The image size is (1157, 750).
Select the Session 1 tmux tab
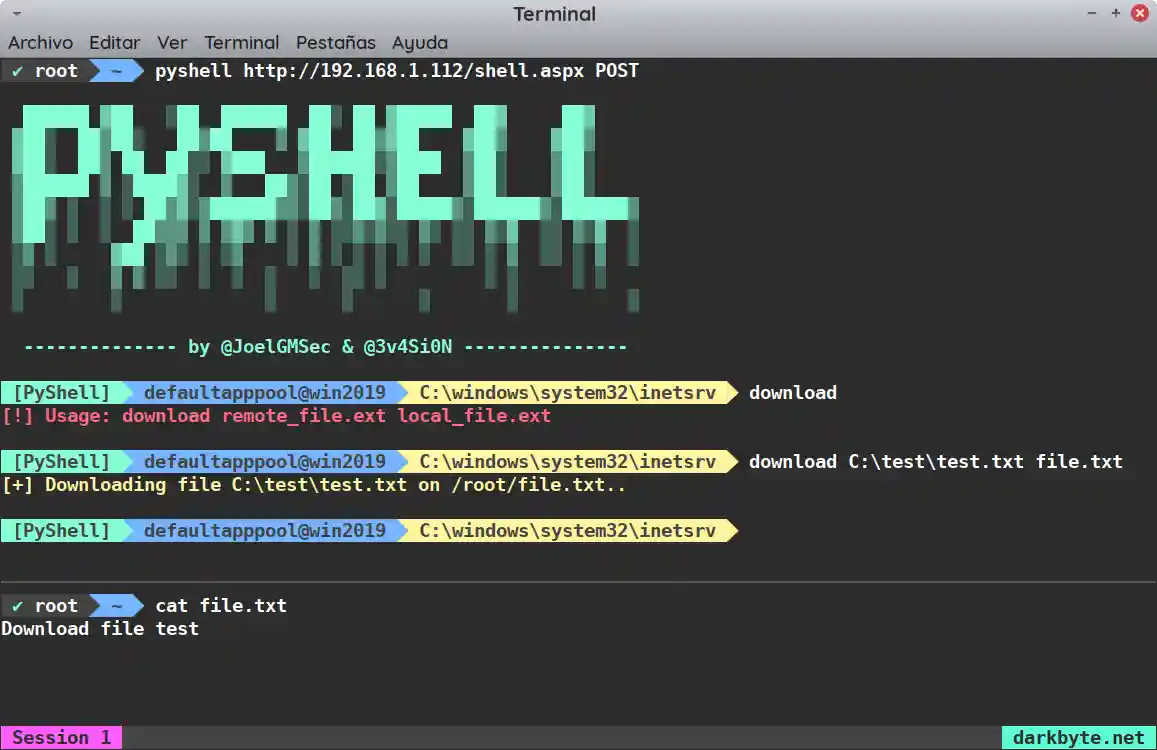pos(61,737)
